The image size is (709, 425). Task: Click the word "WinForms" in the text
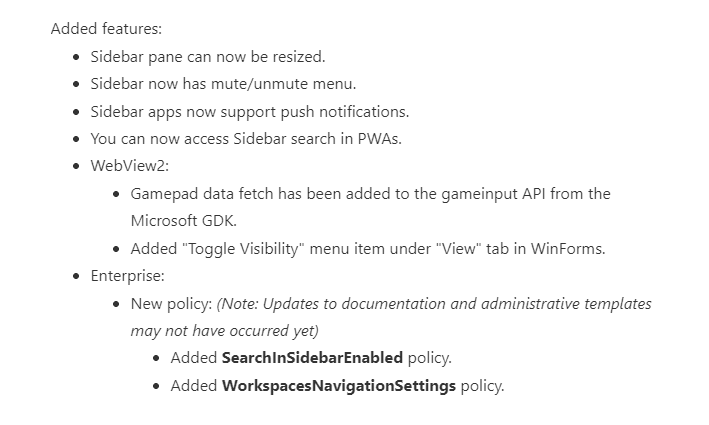pyautogui.click(x=567, y=249)
